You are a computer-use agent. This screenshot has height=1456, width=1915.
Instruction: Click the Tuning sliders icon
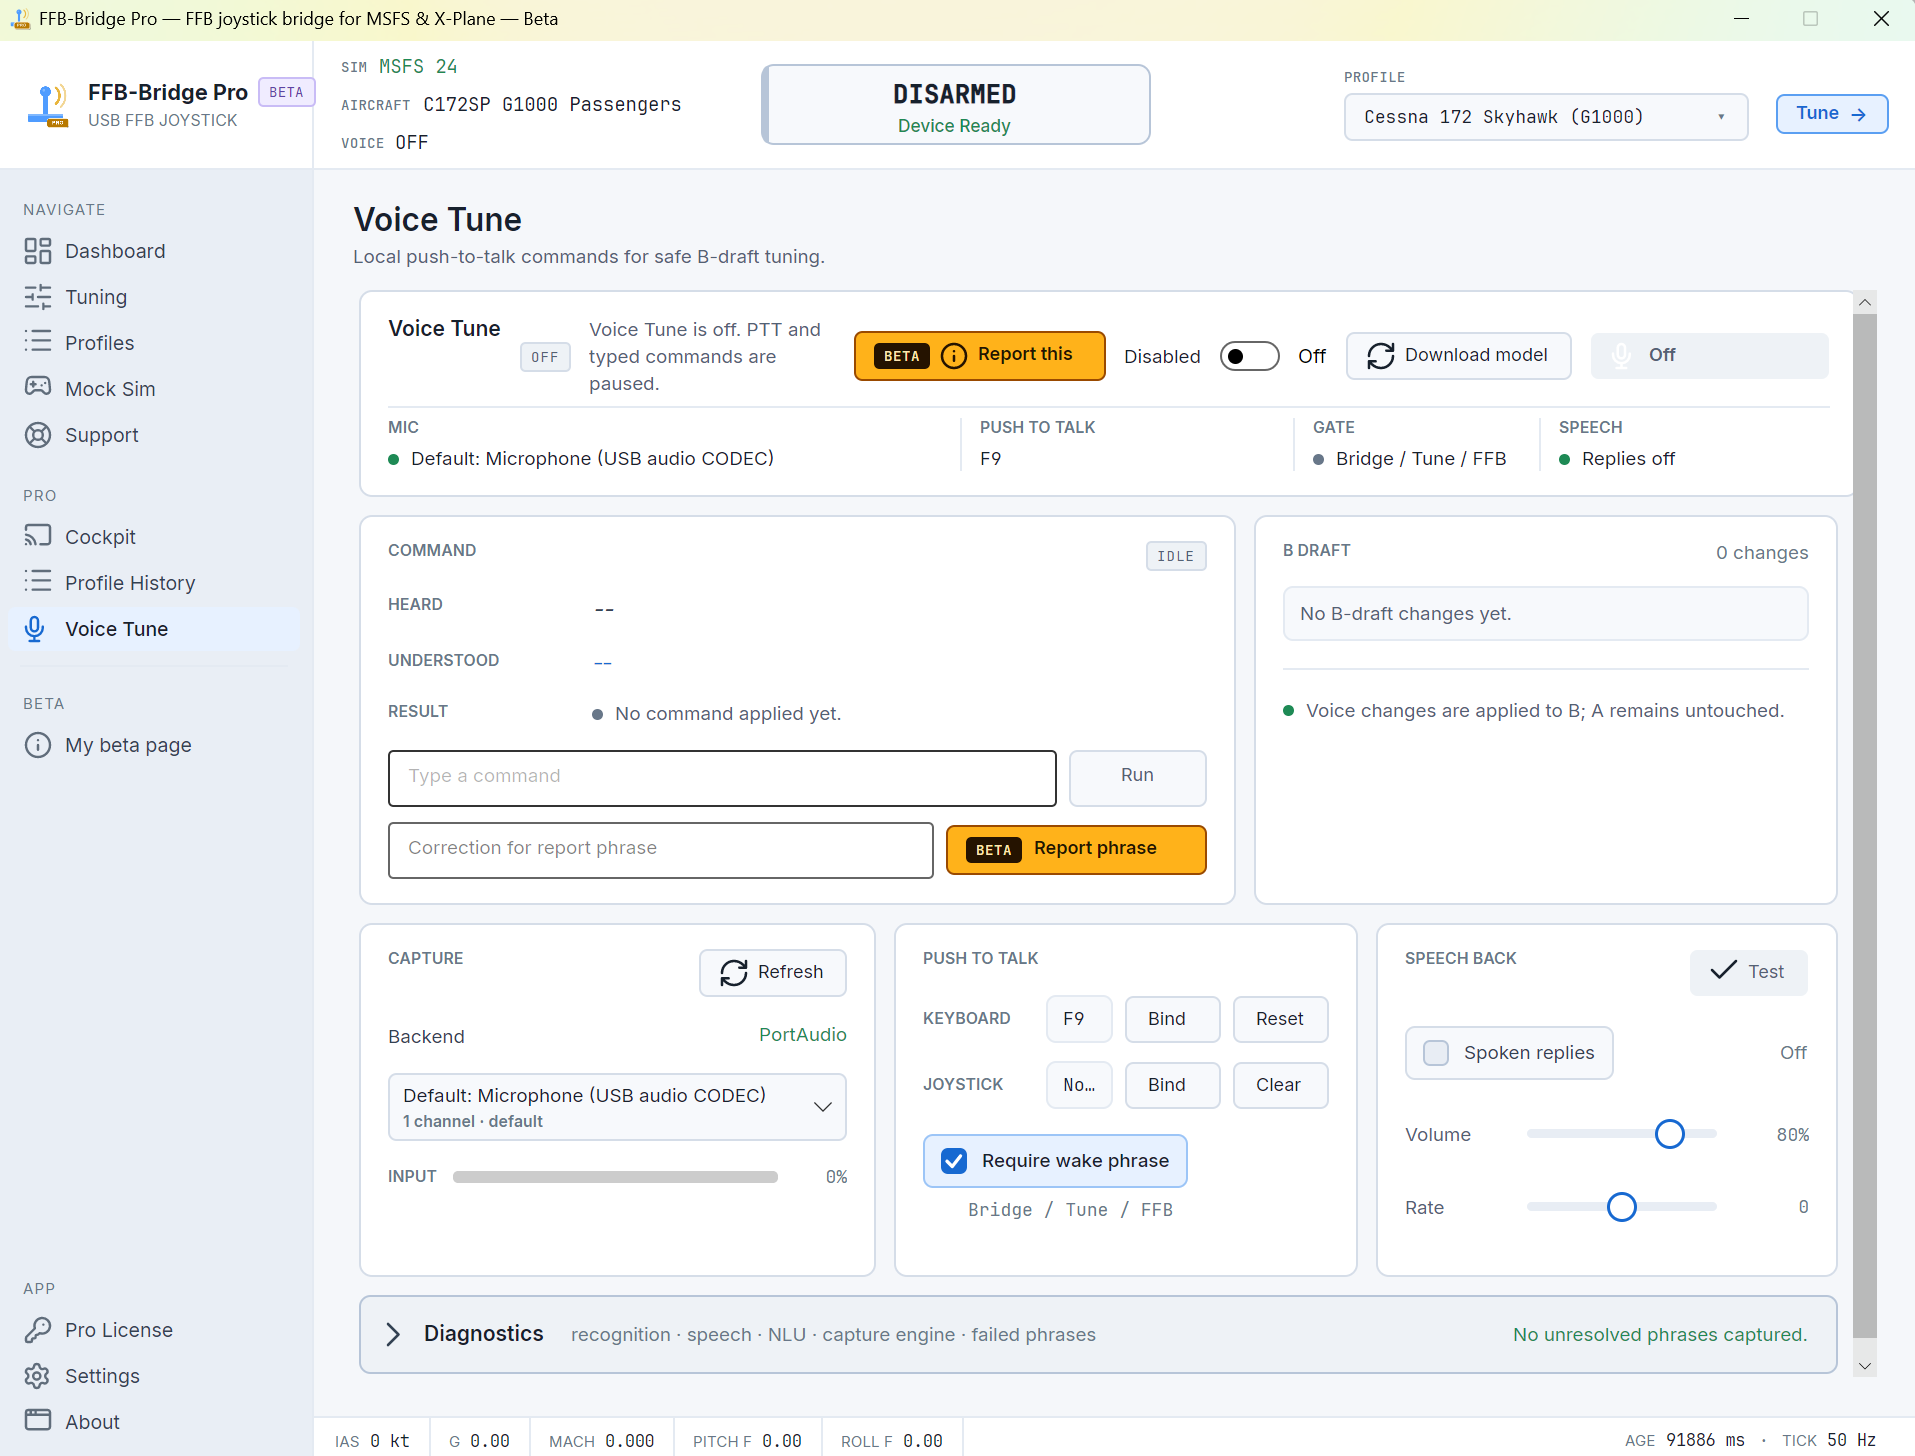38,297
